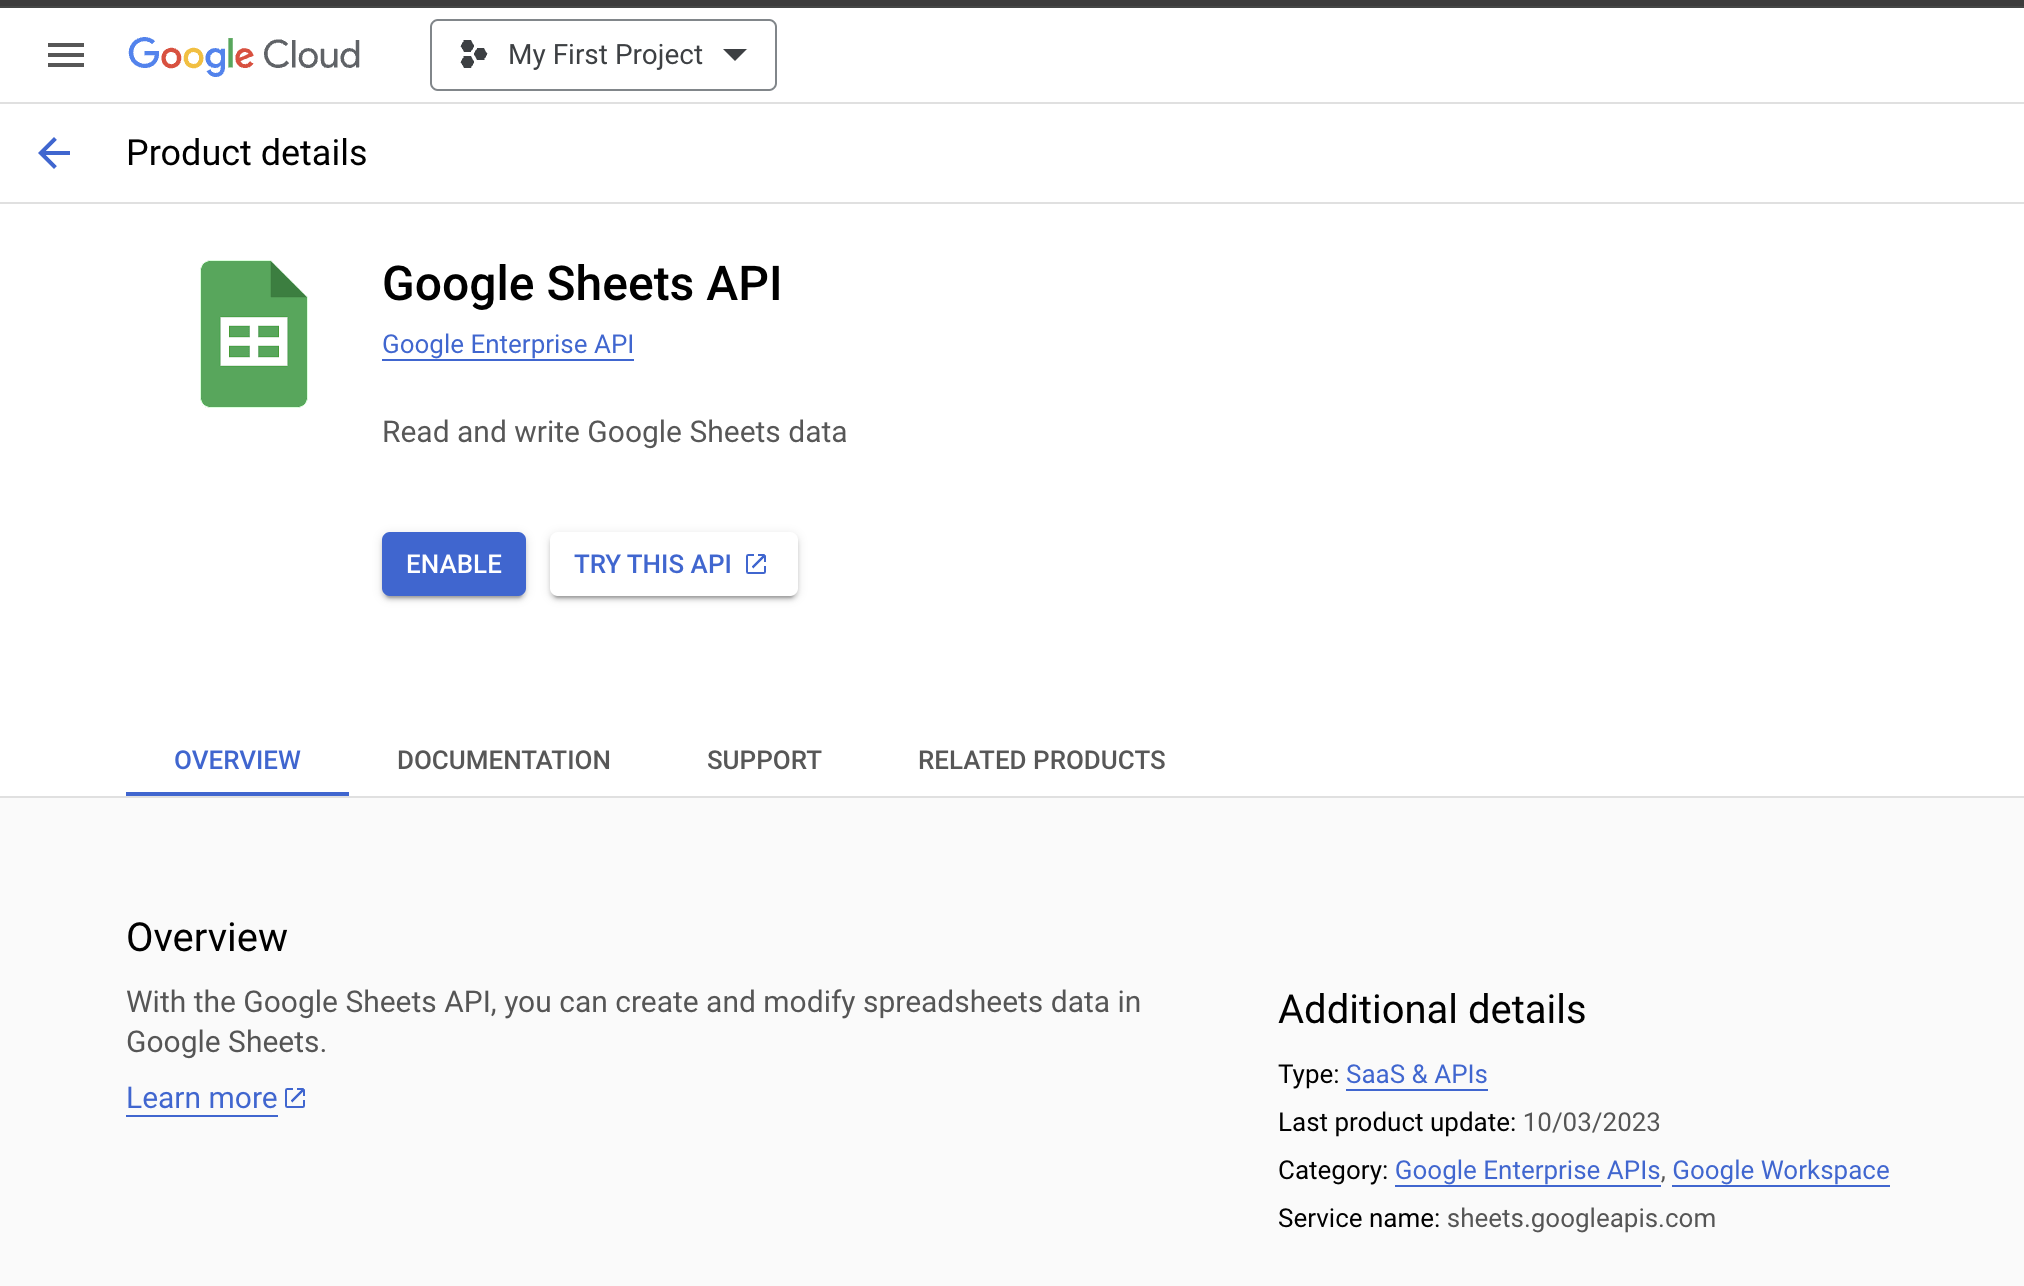This screenshot has width=2024, height=1286.
Task: Click the Product details heading text
Action: (246, 152)
